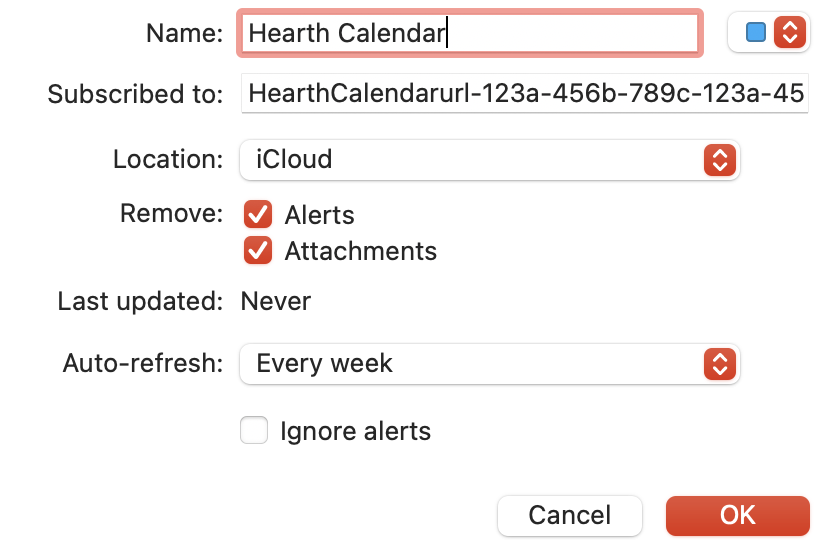Click the Auto-refresh label
The height and width of the screenshot is (548, 828).
click(143, 363)
